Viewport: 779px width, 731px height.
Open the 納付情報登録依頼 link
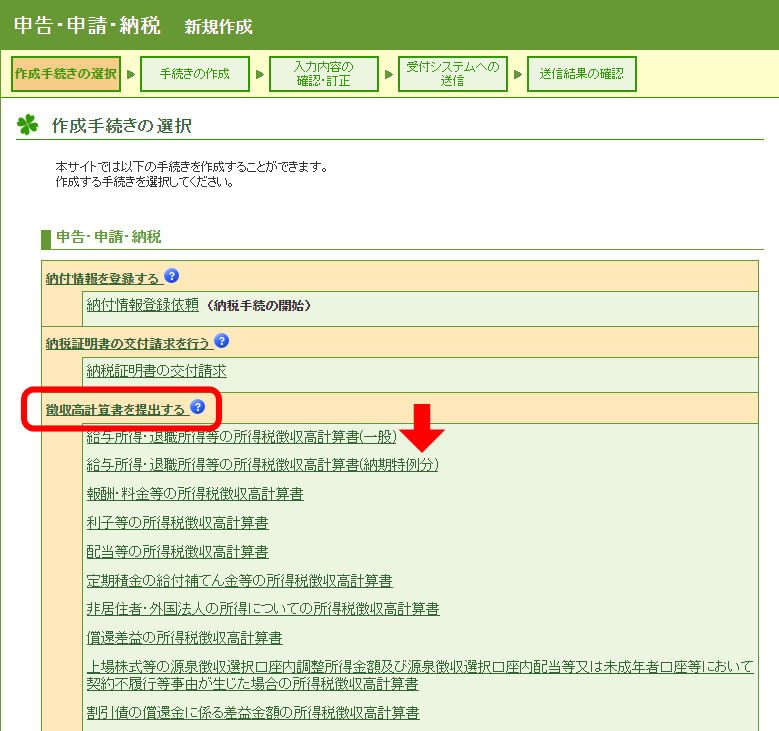[143, 305]
